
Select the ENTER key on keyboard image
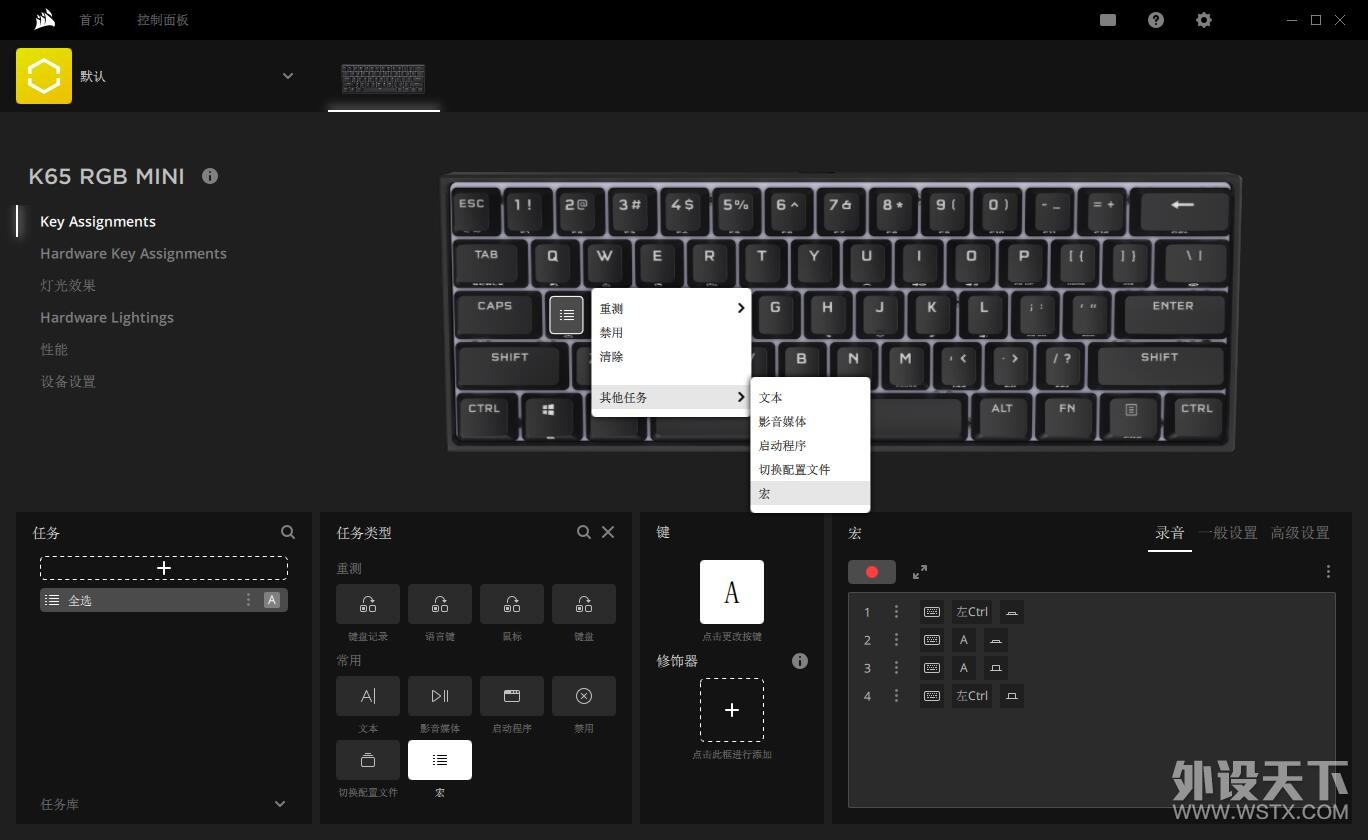tap(1172, 313)
